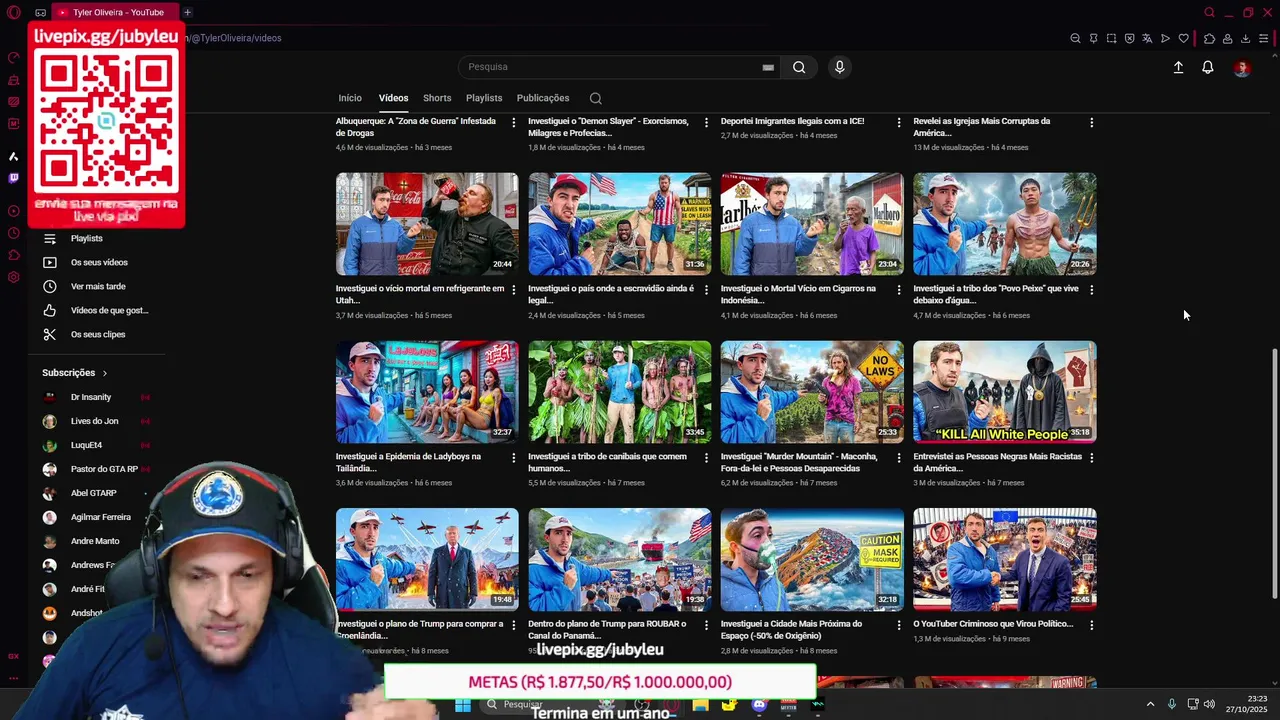Screen dimensions: 1280x720
Task: Expand the Subscrições section chevron
Action: [x=104, y=373]
